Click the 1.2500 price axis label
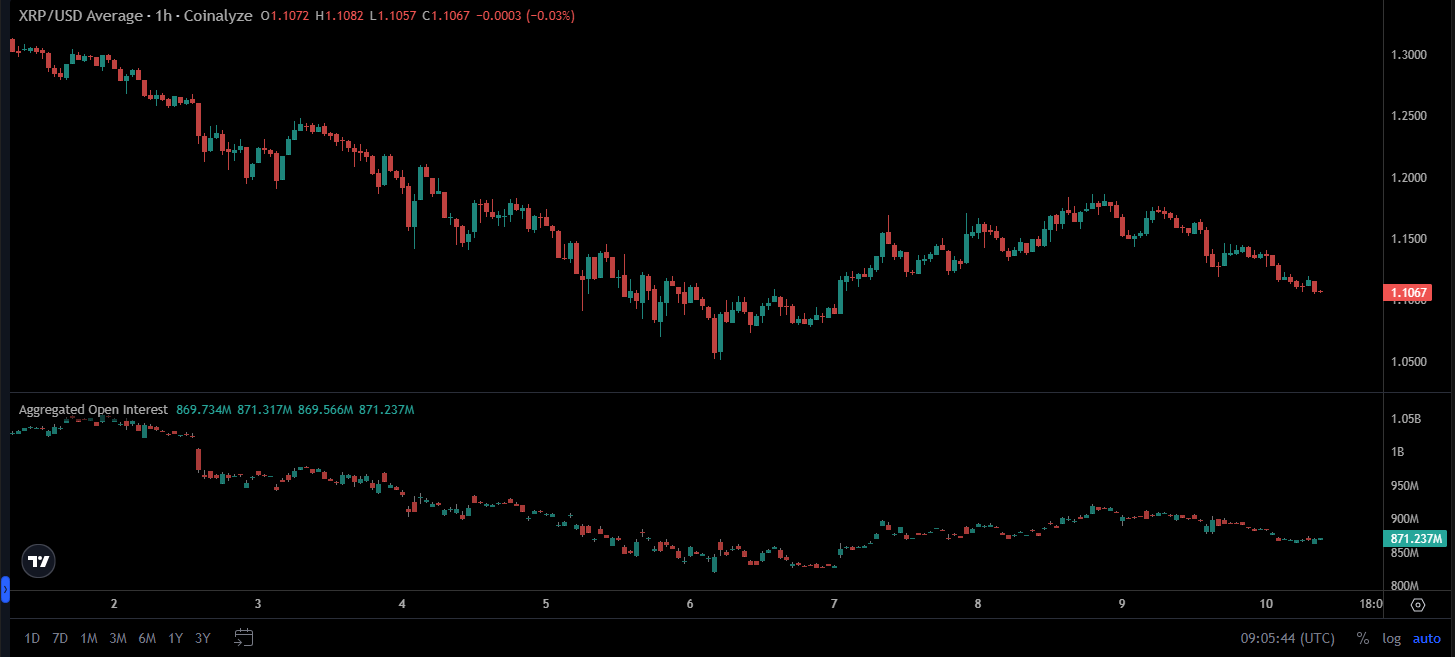 pyautogui.click(x=1408, y=116)
